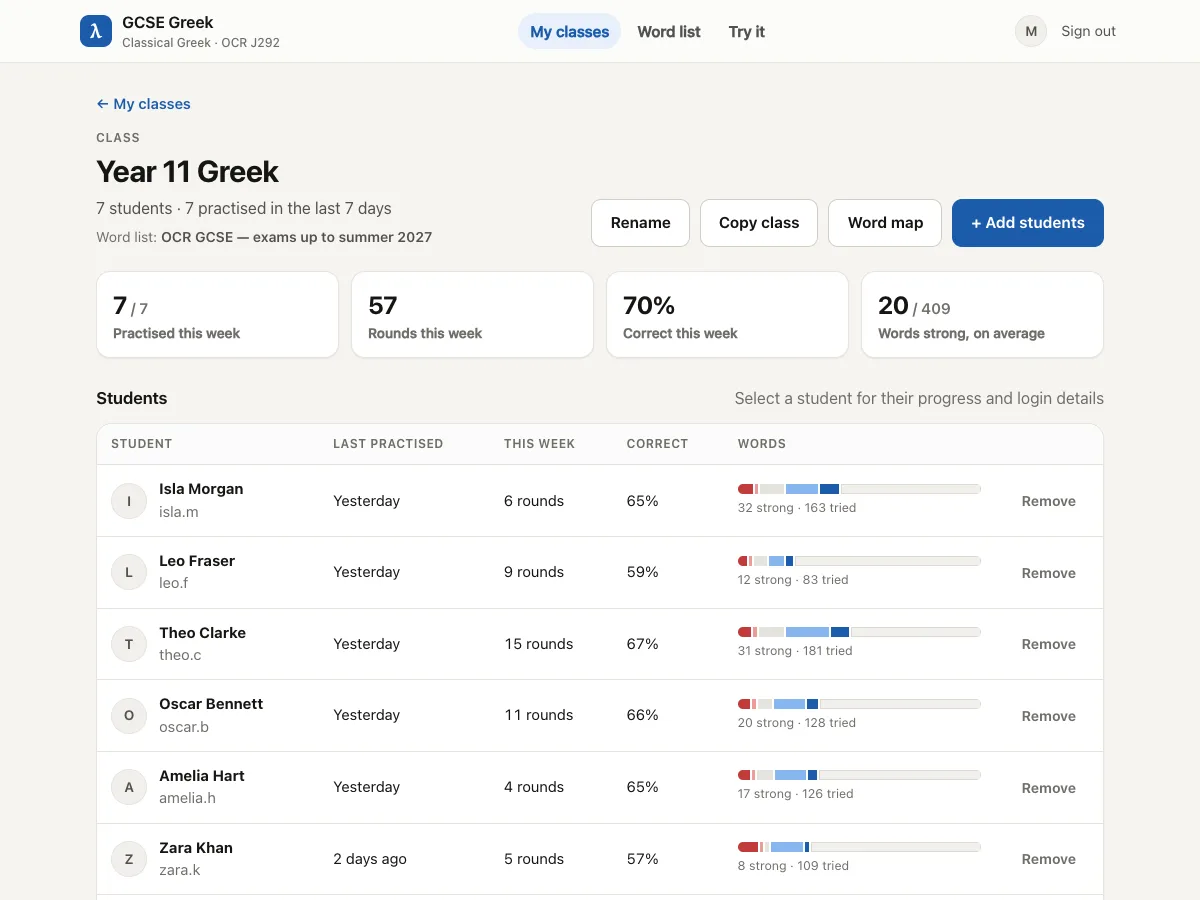
Task: Click Oscar Bennett's avatar circle
Action: (129, 716)
